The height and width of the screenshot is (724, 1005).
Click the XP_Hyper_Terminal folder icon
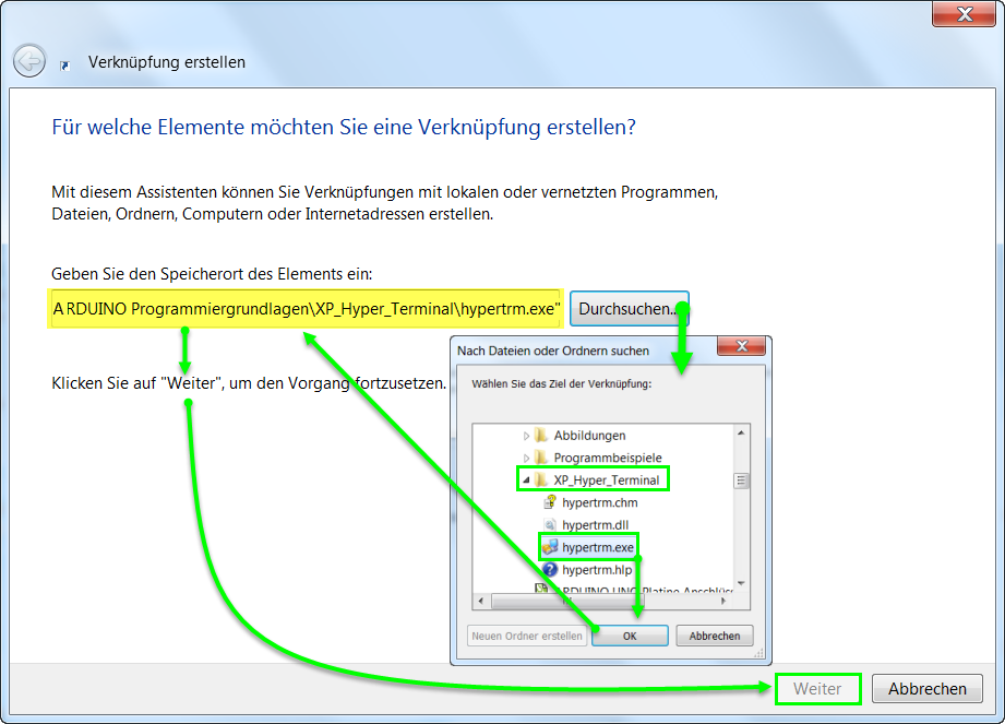click(541, 480)
